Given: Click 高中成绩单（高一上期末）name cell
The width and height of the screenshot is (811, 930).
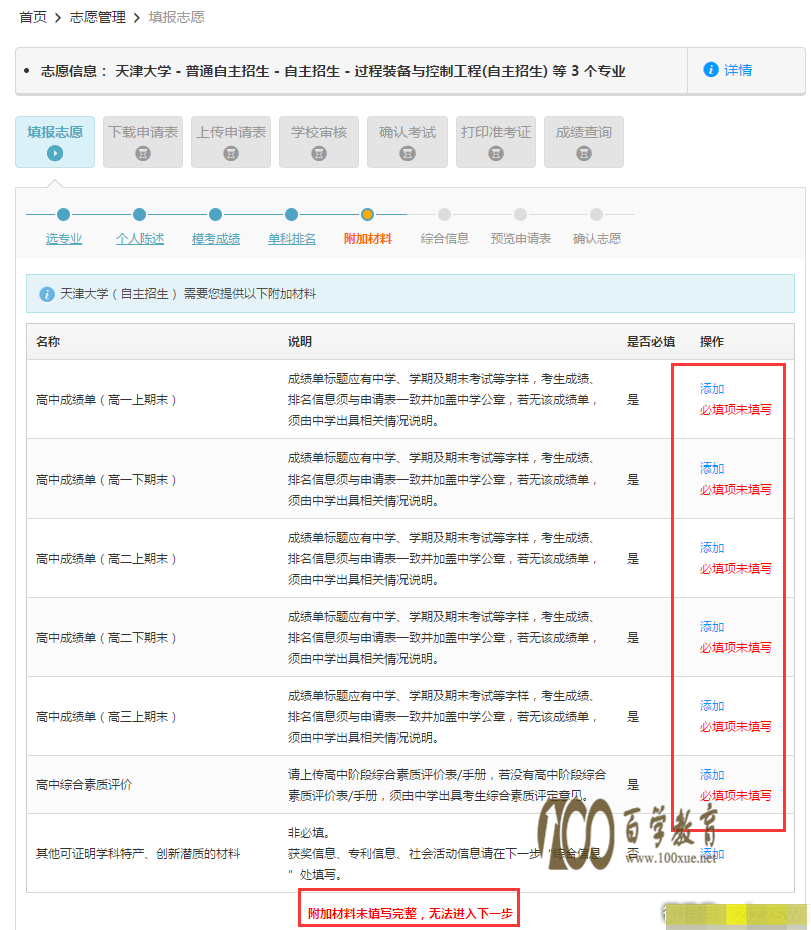Looking at the screenshot, I should [106, 400].
